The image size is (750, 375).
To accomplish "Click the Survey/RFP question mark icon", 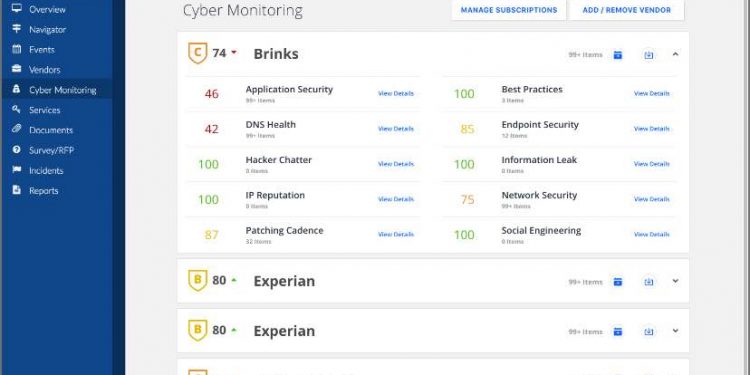I will pos(17,150).
